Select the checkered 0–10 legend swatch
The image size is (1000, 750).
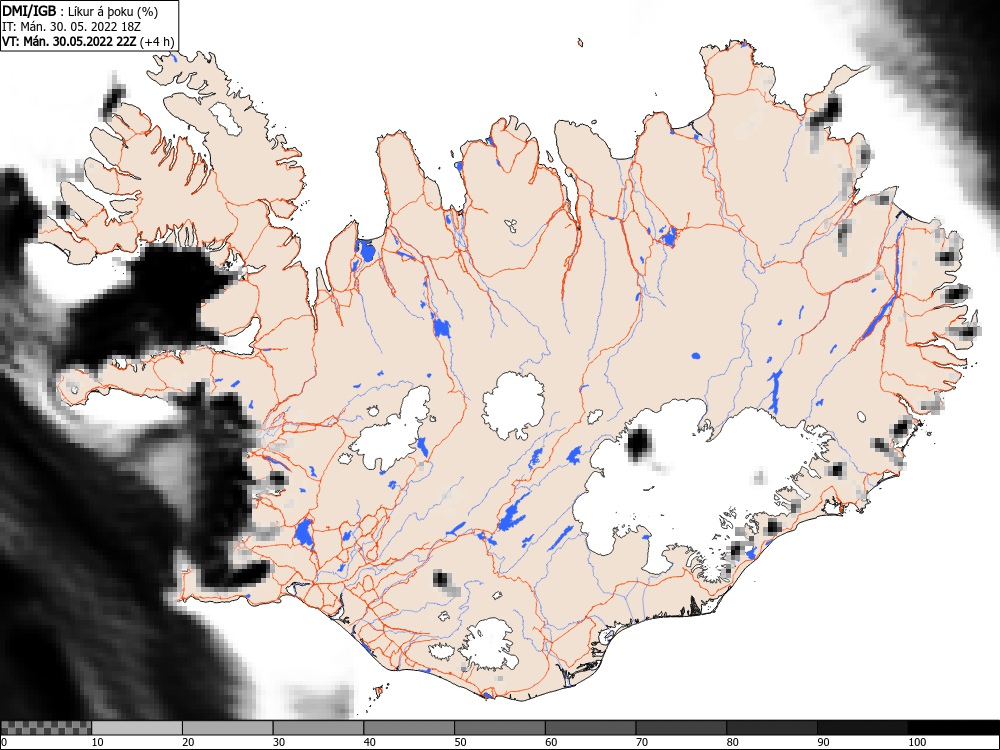tap(46, 728)
